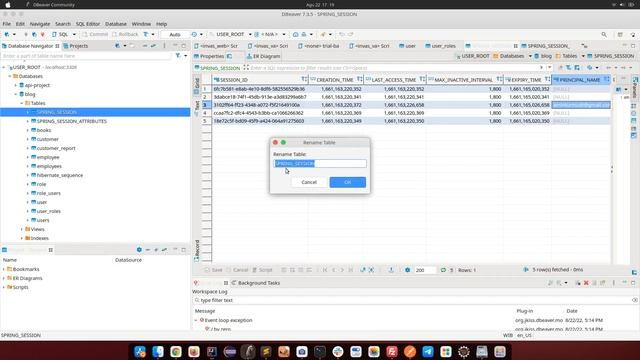Click the export data download icon

pyautogui.click(x=391, y=270)
